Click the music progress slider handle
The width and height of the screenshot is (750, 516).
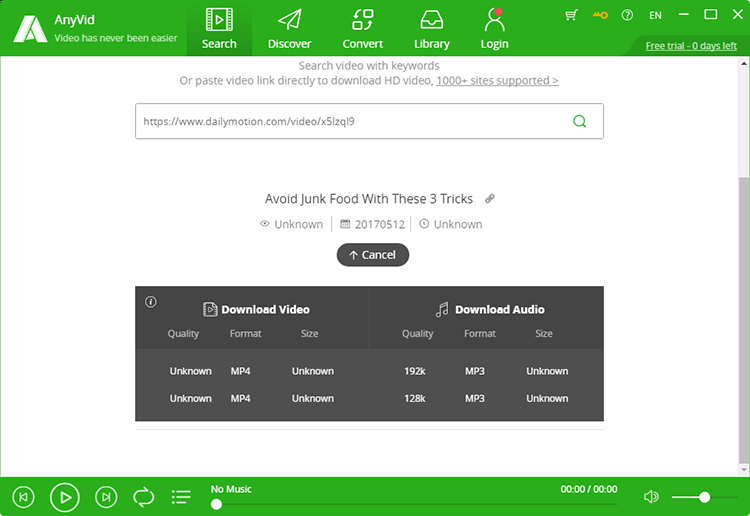click(216, 504)
